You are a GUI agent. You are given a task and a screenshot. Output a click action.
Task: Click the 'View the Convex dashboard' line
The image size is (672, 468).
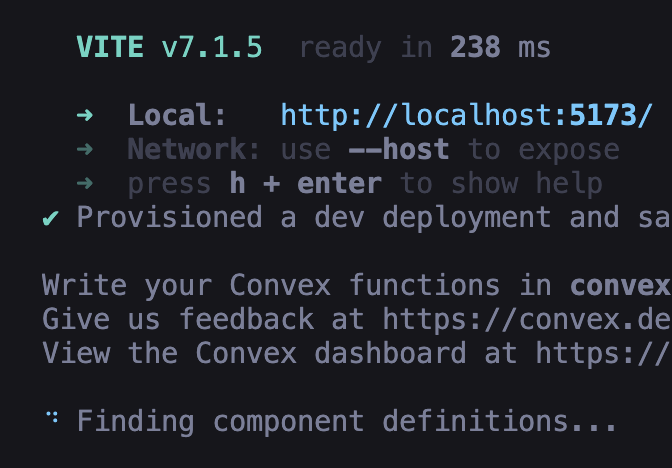[356, 354]
